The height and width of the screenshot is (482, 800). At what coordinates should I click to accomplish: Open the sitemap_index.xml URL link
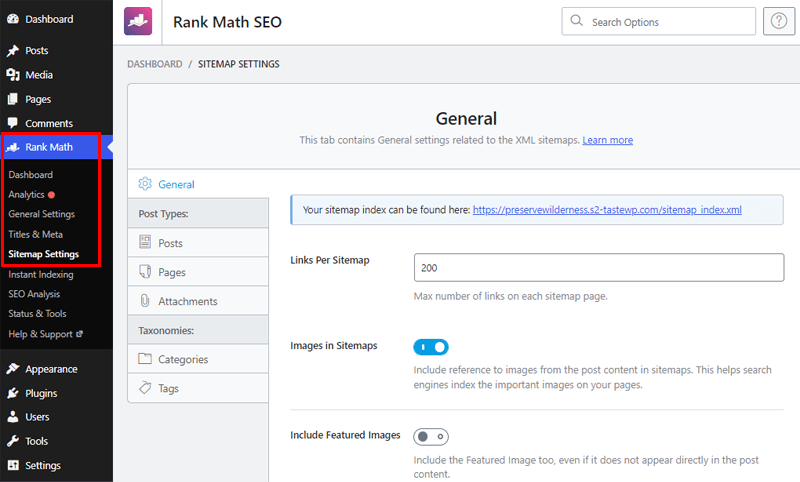pyautogui.click(x=607, y=210)
